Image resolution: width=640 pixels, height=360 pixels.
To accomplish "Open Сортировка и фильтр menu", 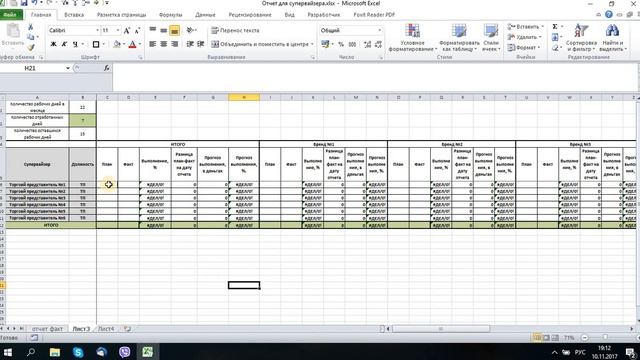I will [x=581, y=38].
